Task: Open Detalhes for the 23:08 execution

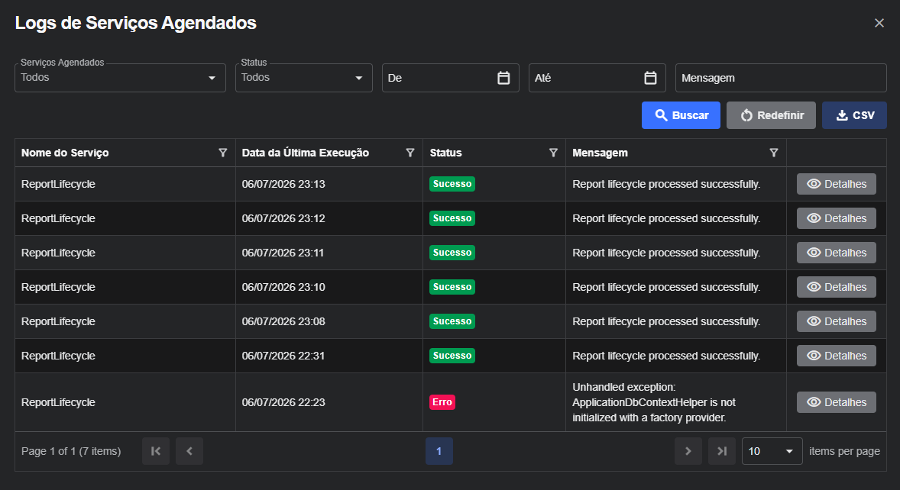Action: (836, 322)
